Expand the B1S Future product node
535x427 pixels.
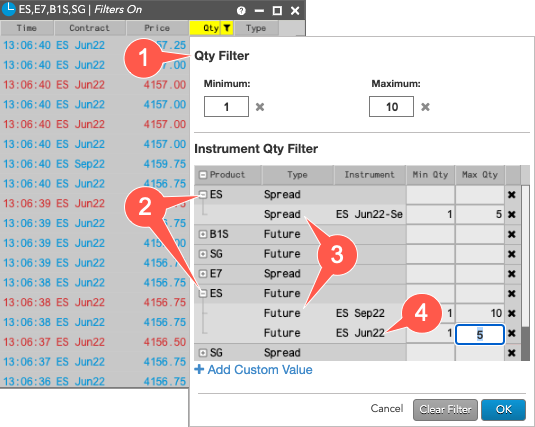203,234
